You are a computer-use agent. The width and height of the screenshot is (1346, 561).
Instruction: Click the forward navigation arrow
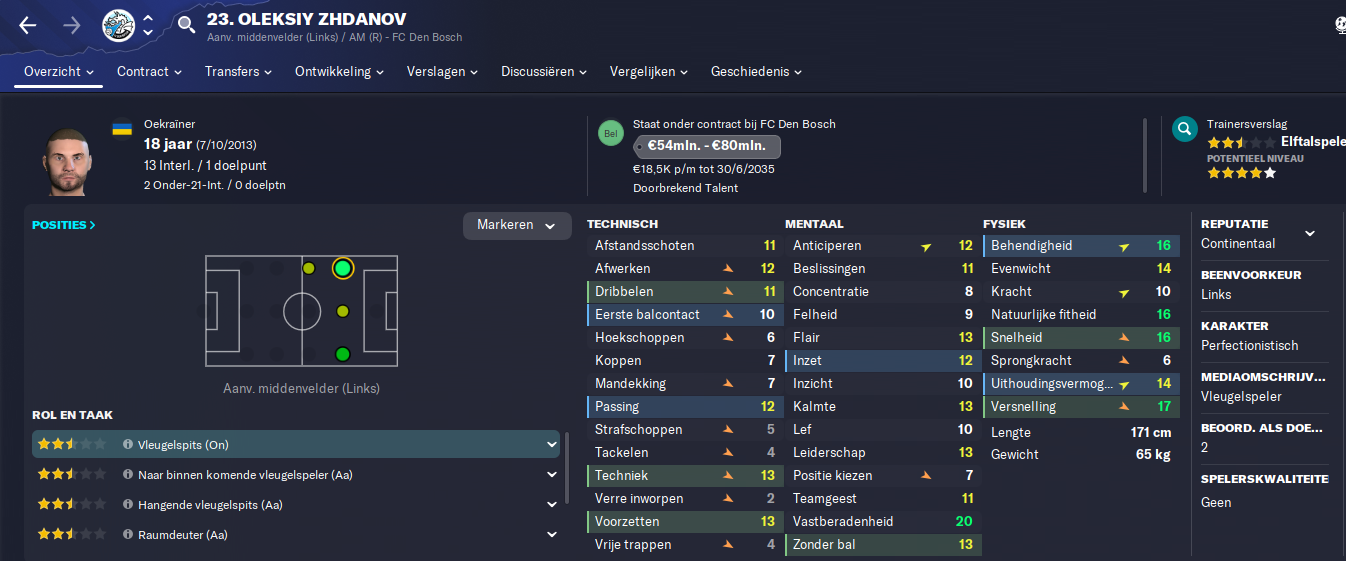pos(71,25)
